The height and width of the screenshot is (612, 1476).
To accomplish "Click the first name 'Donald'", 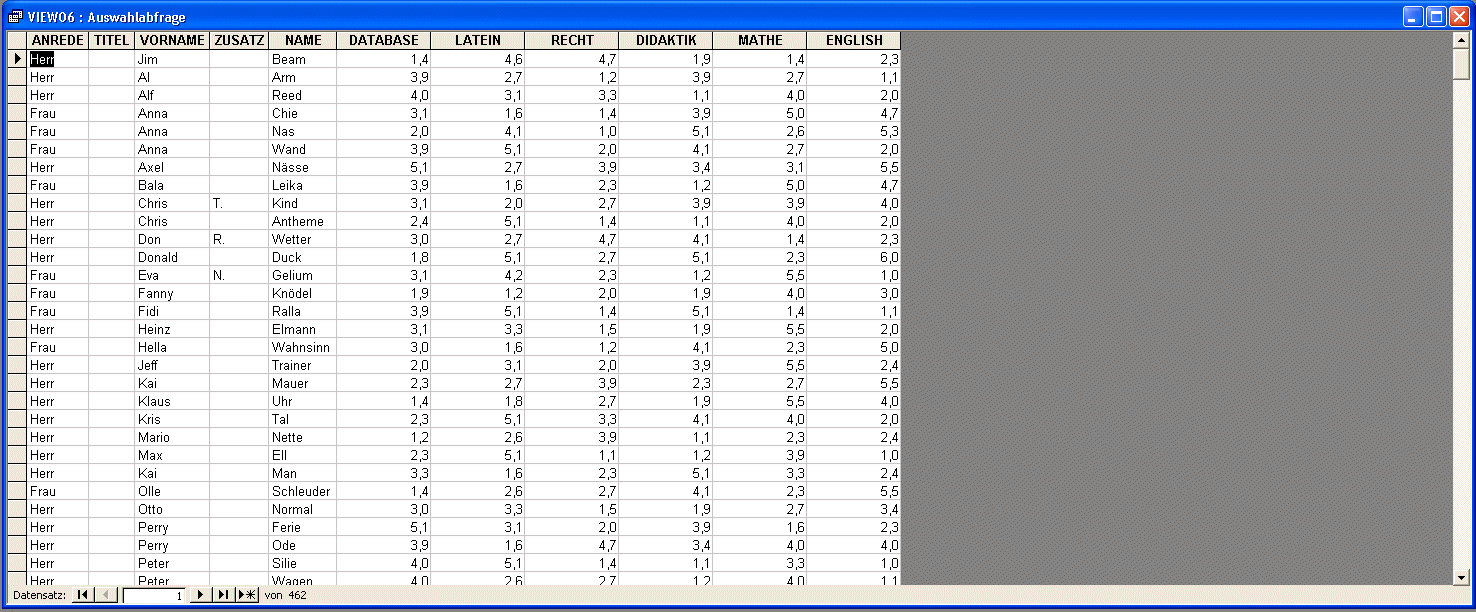I will pos(172,257).
